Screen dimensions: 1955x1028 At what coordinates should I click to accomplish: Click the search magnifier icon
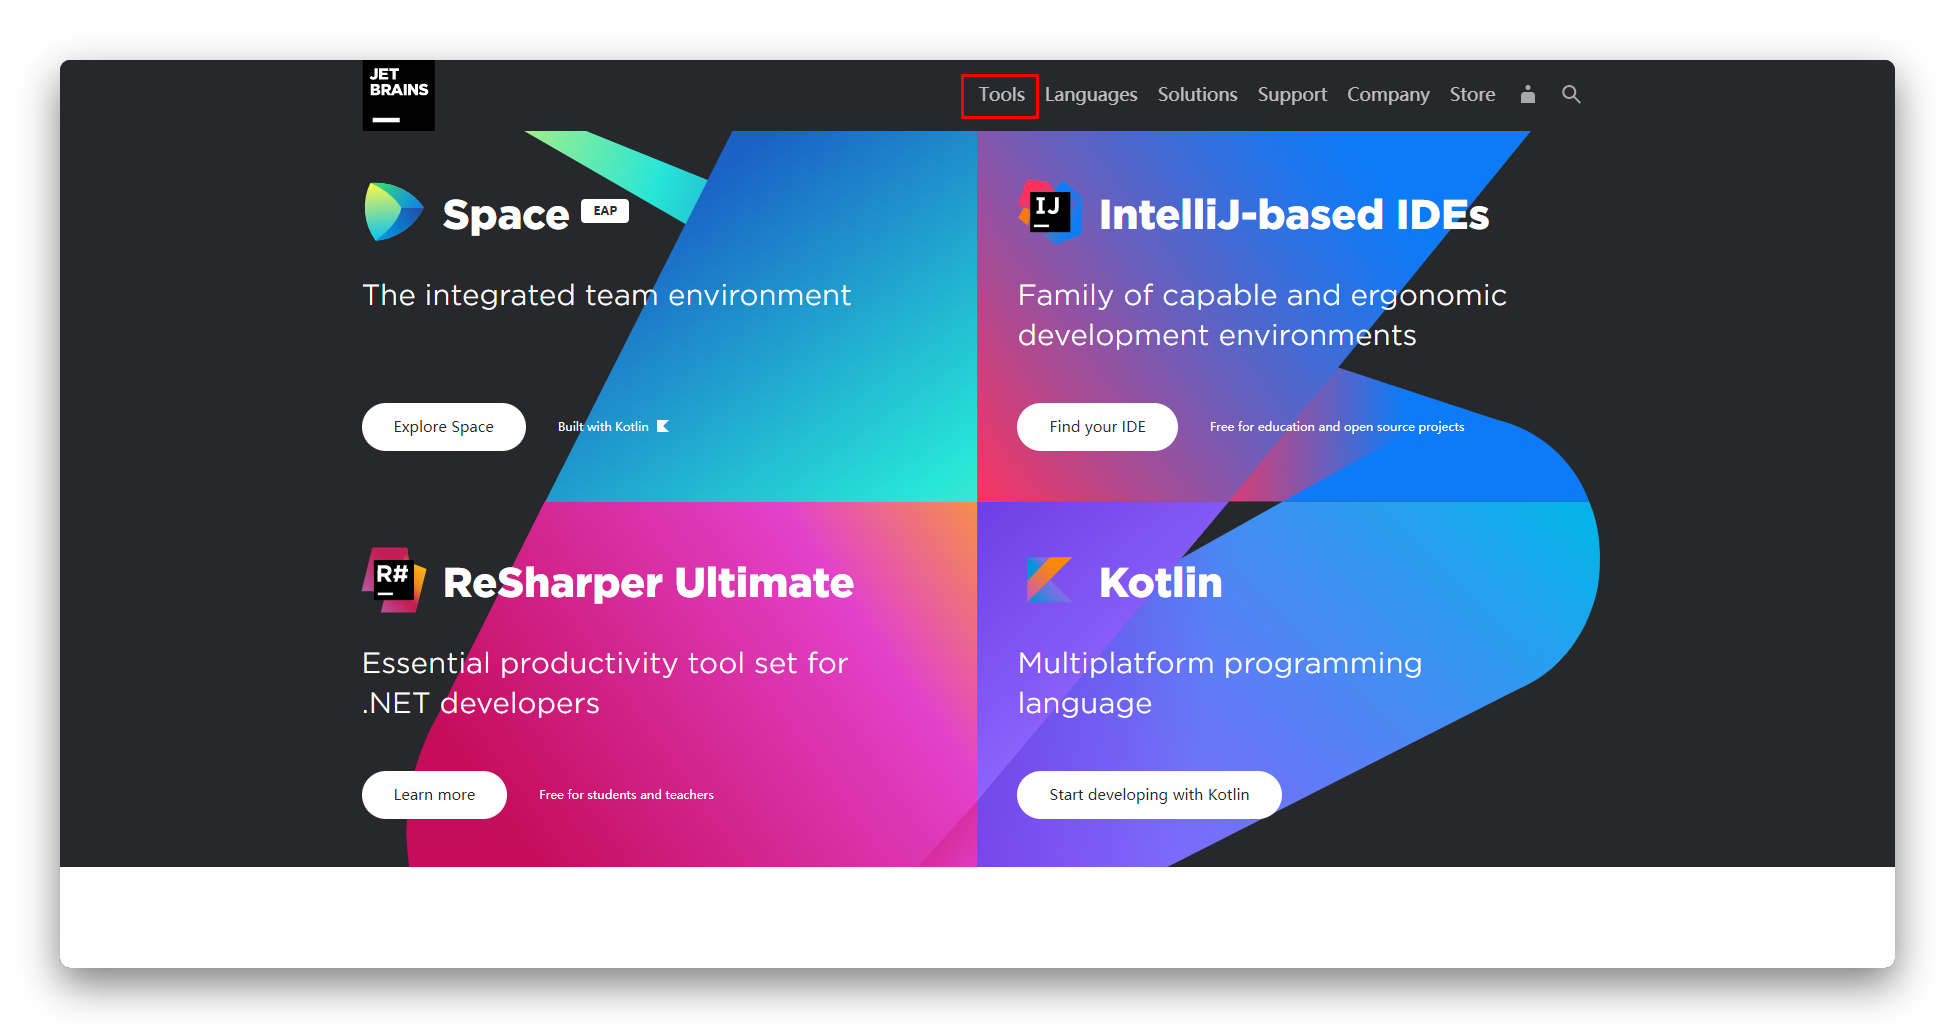click(1571, 94)
